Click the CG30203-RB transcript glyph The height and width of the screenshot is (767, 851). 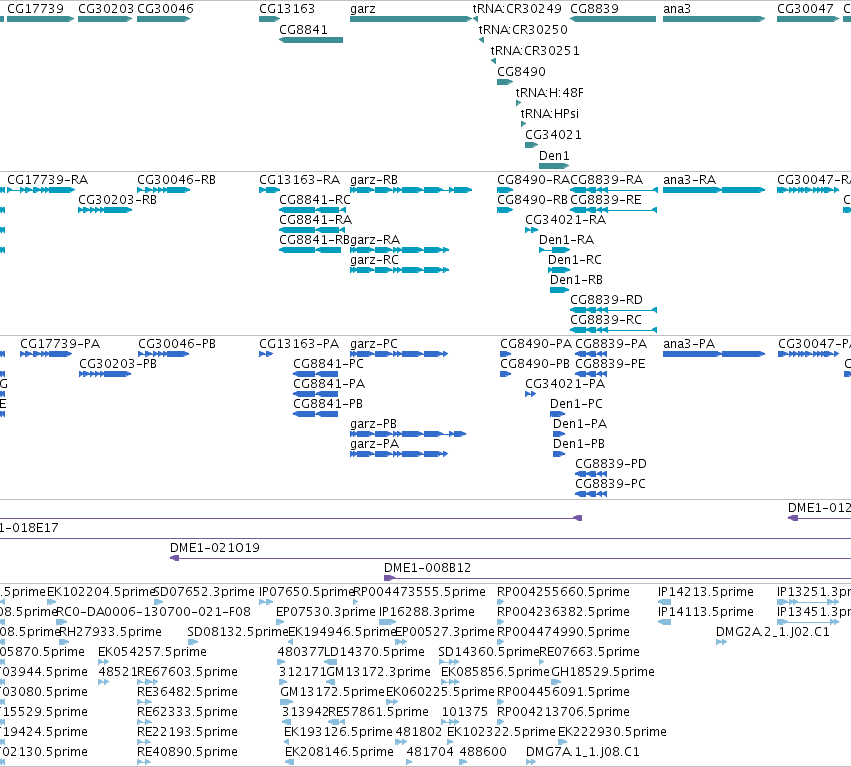pyautogui.click(x=105, y=210)
